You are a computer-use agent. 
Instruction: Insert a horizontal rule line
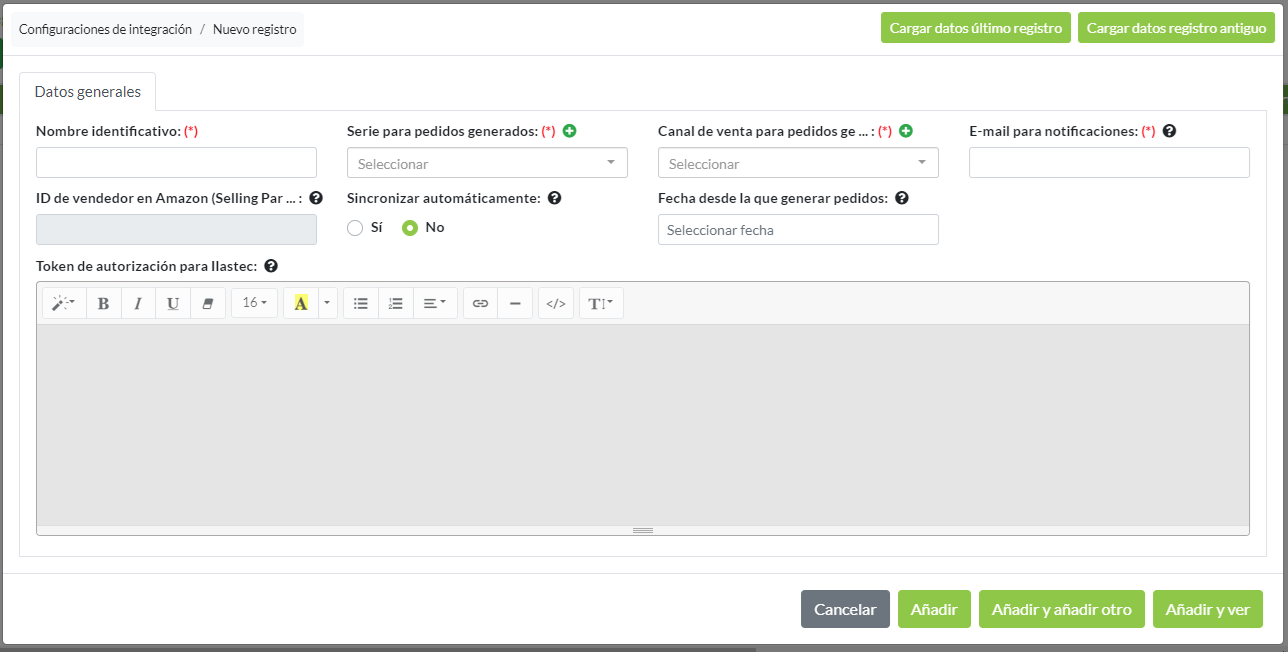[x=515, y=303]
